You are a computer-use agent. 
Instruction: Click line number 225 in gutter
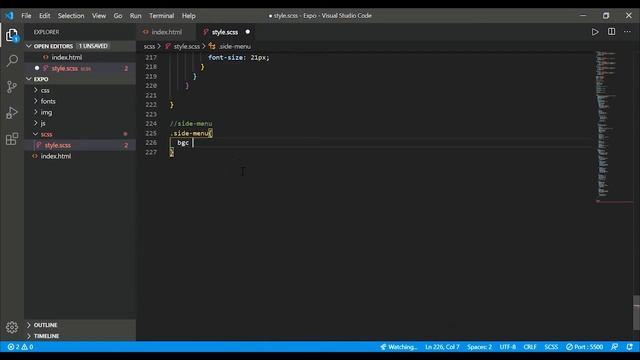click(151, 133)
